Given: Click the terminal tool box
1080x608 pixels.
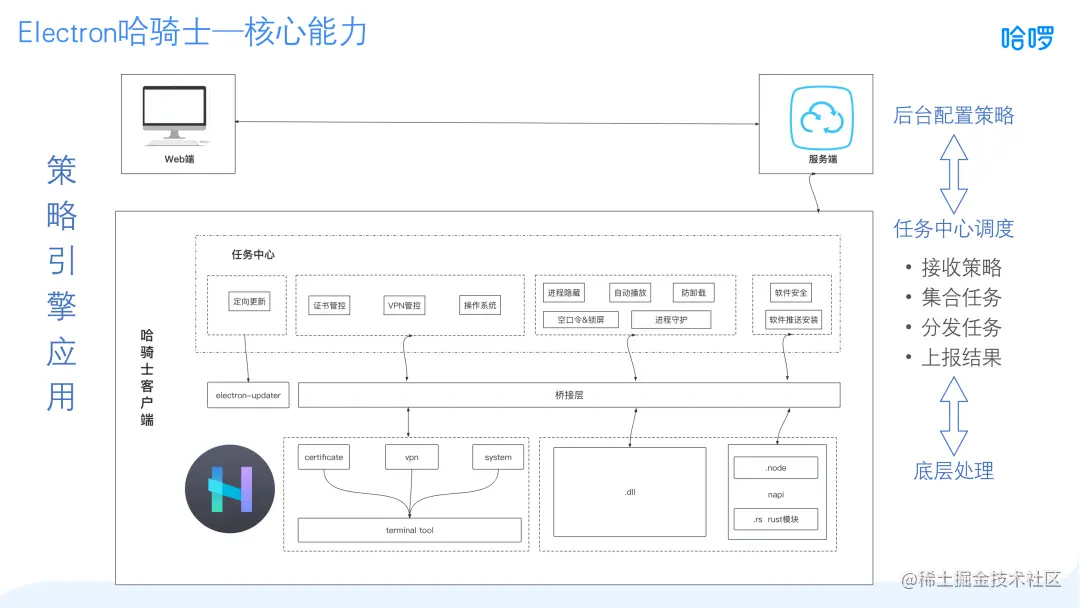Looking at the screenshot, I should pyautogui.click(x=410, y=530).
